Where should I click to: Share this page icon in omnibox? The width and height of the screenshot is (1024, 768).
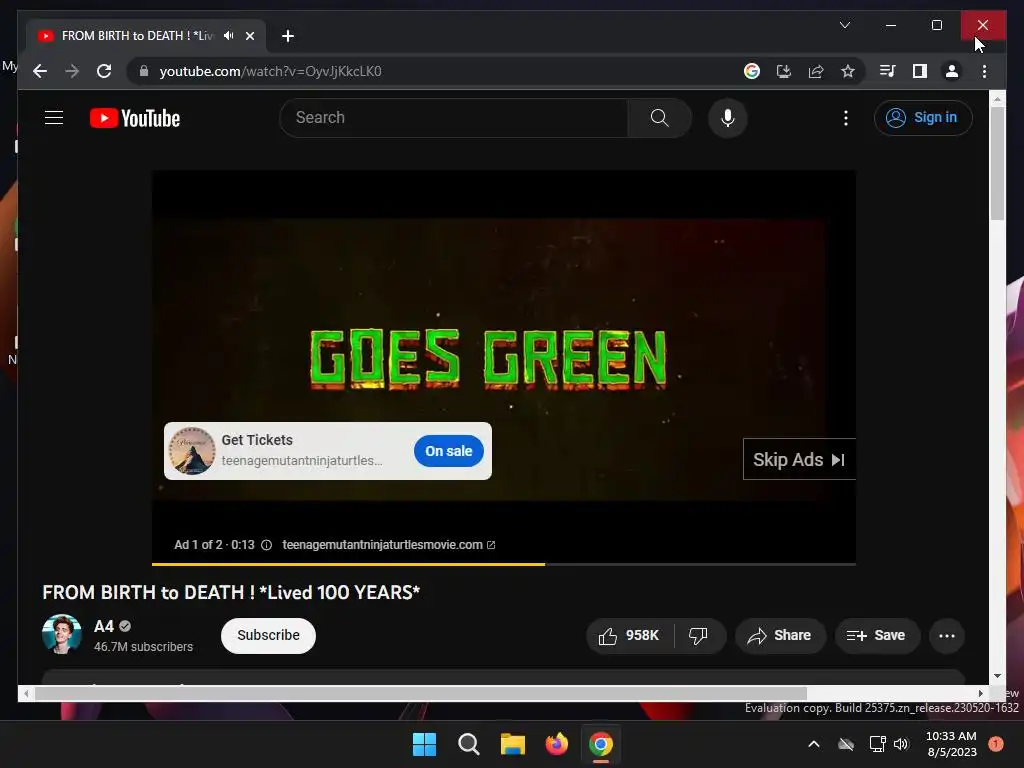click(816, 71)
